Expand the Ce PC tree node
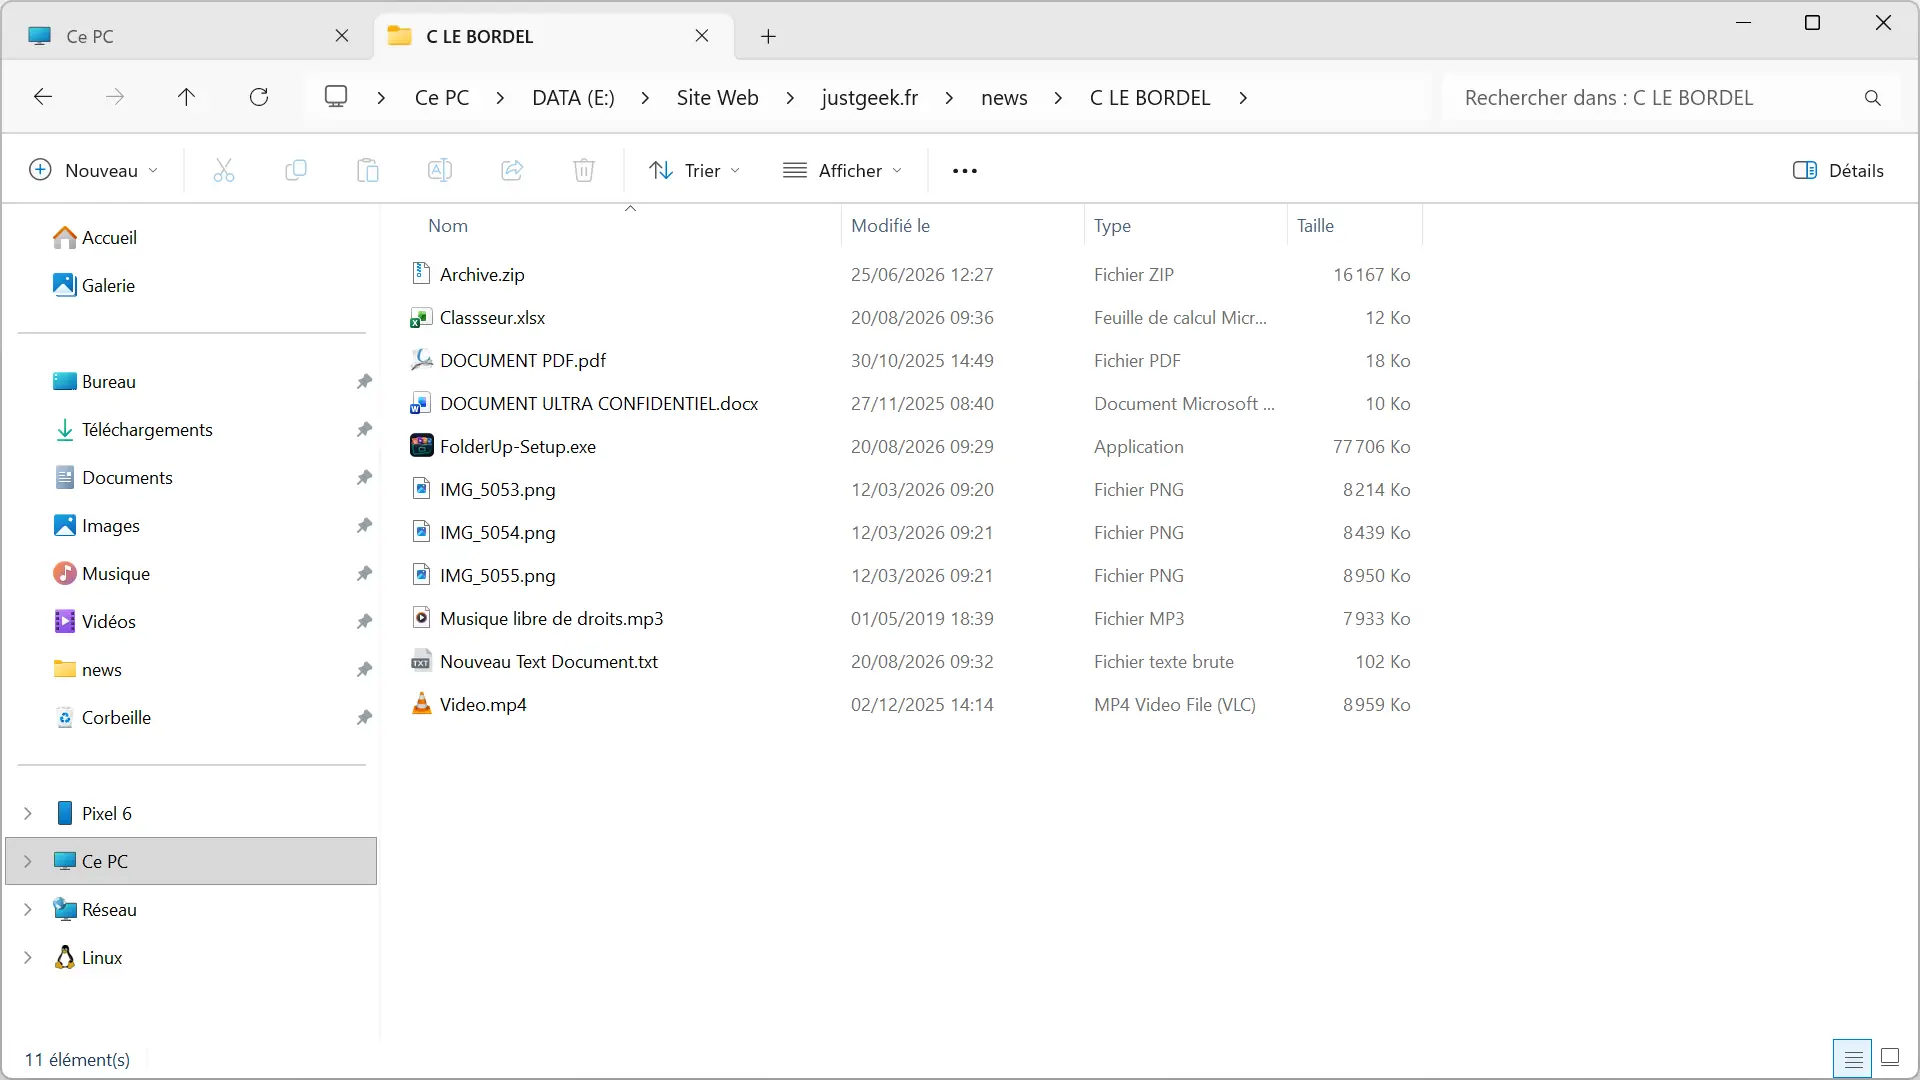Image resolution: width=1920 pixels, height=1080 pixels. [x=28, y=862]
